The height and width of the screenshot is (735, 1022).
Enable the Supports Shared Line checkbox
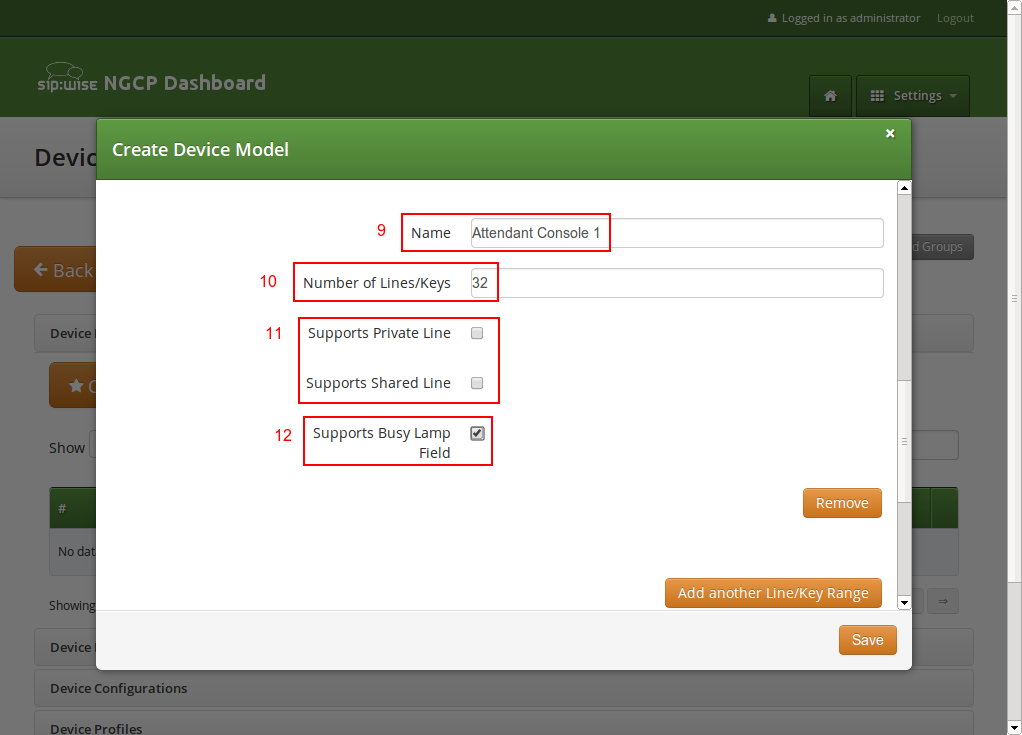pyautogui.click(x=477, y=383)
